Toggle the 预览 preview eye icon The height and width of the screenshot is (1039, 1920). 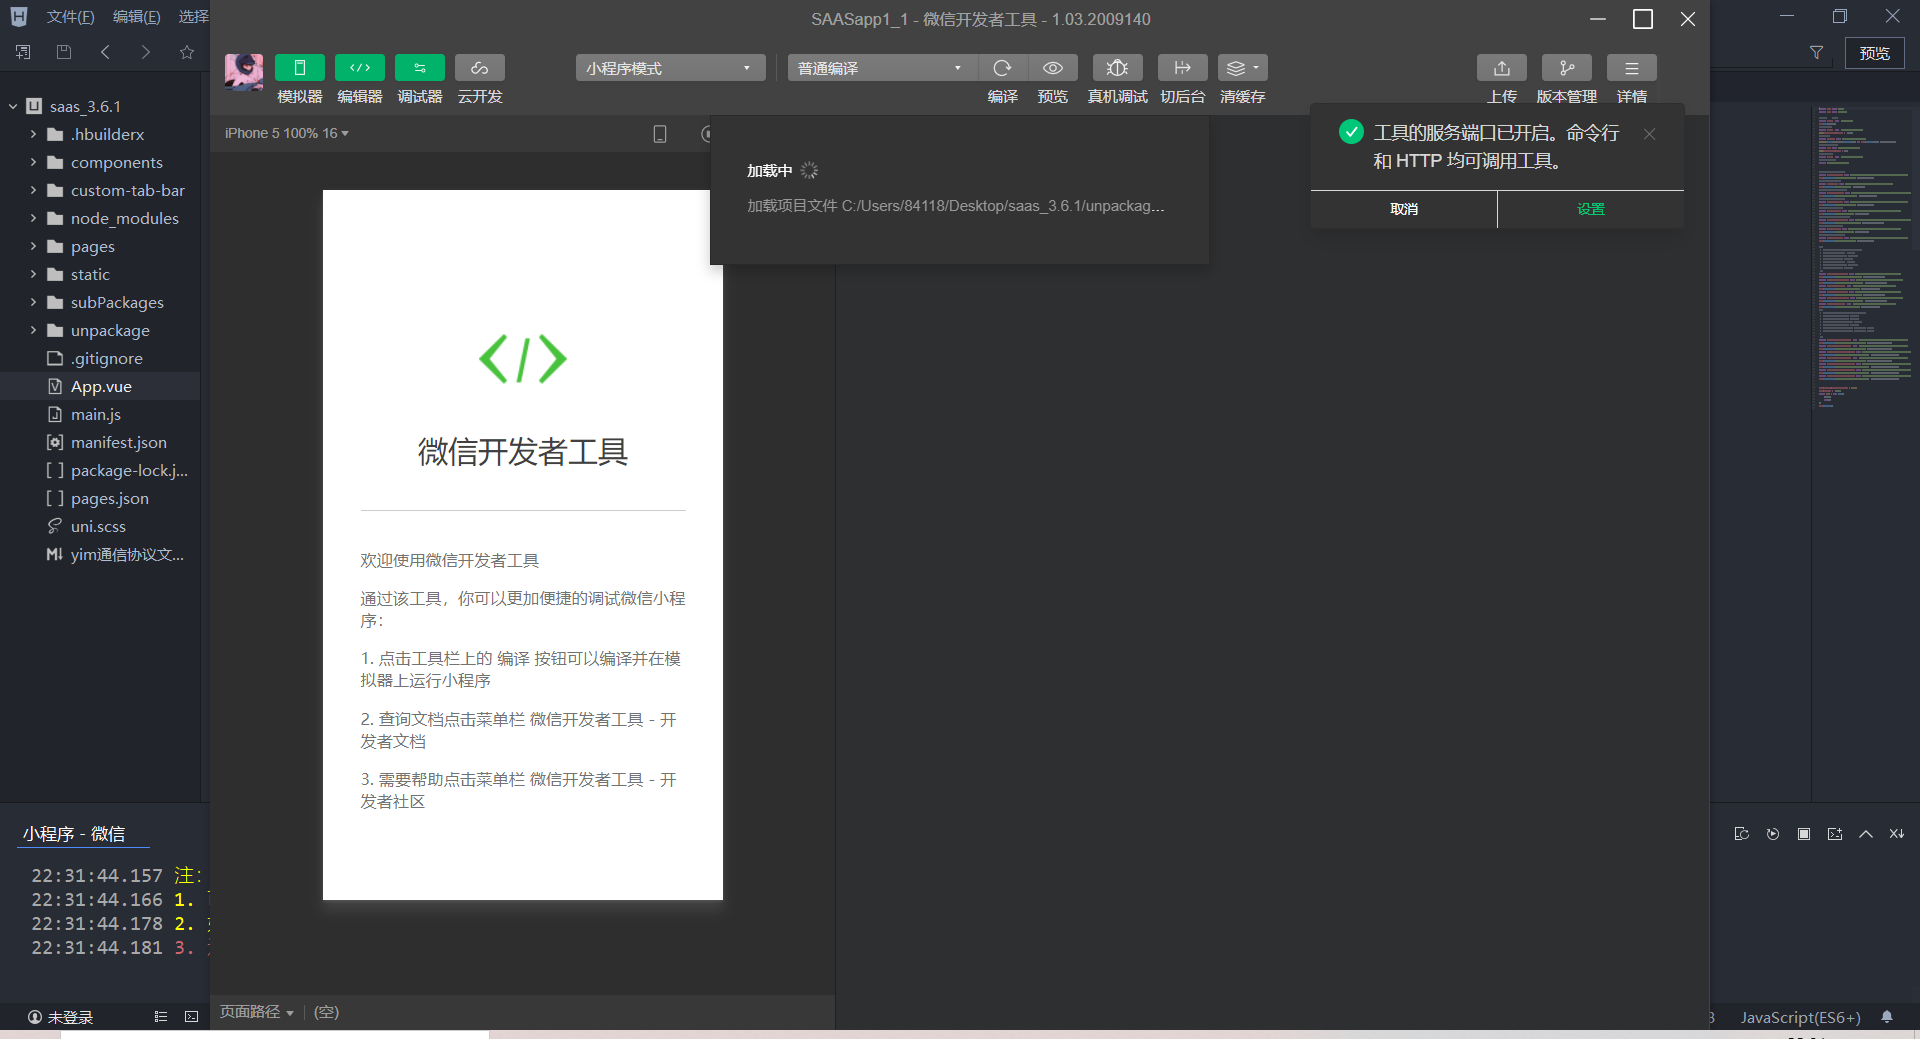1052,67
